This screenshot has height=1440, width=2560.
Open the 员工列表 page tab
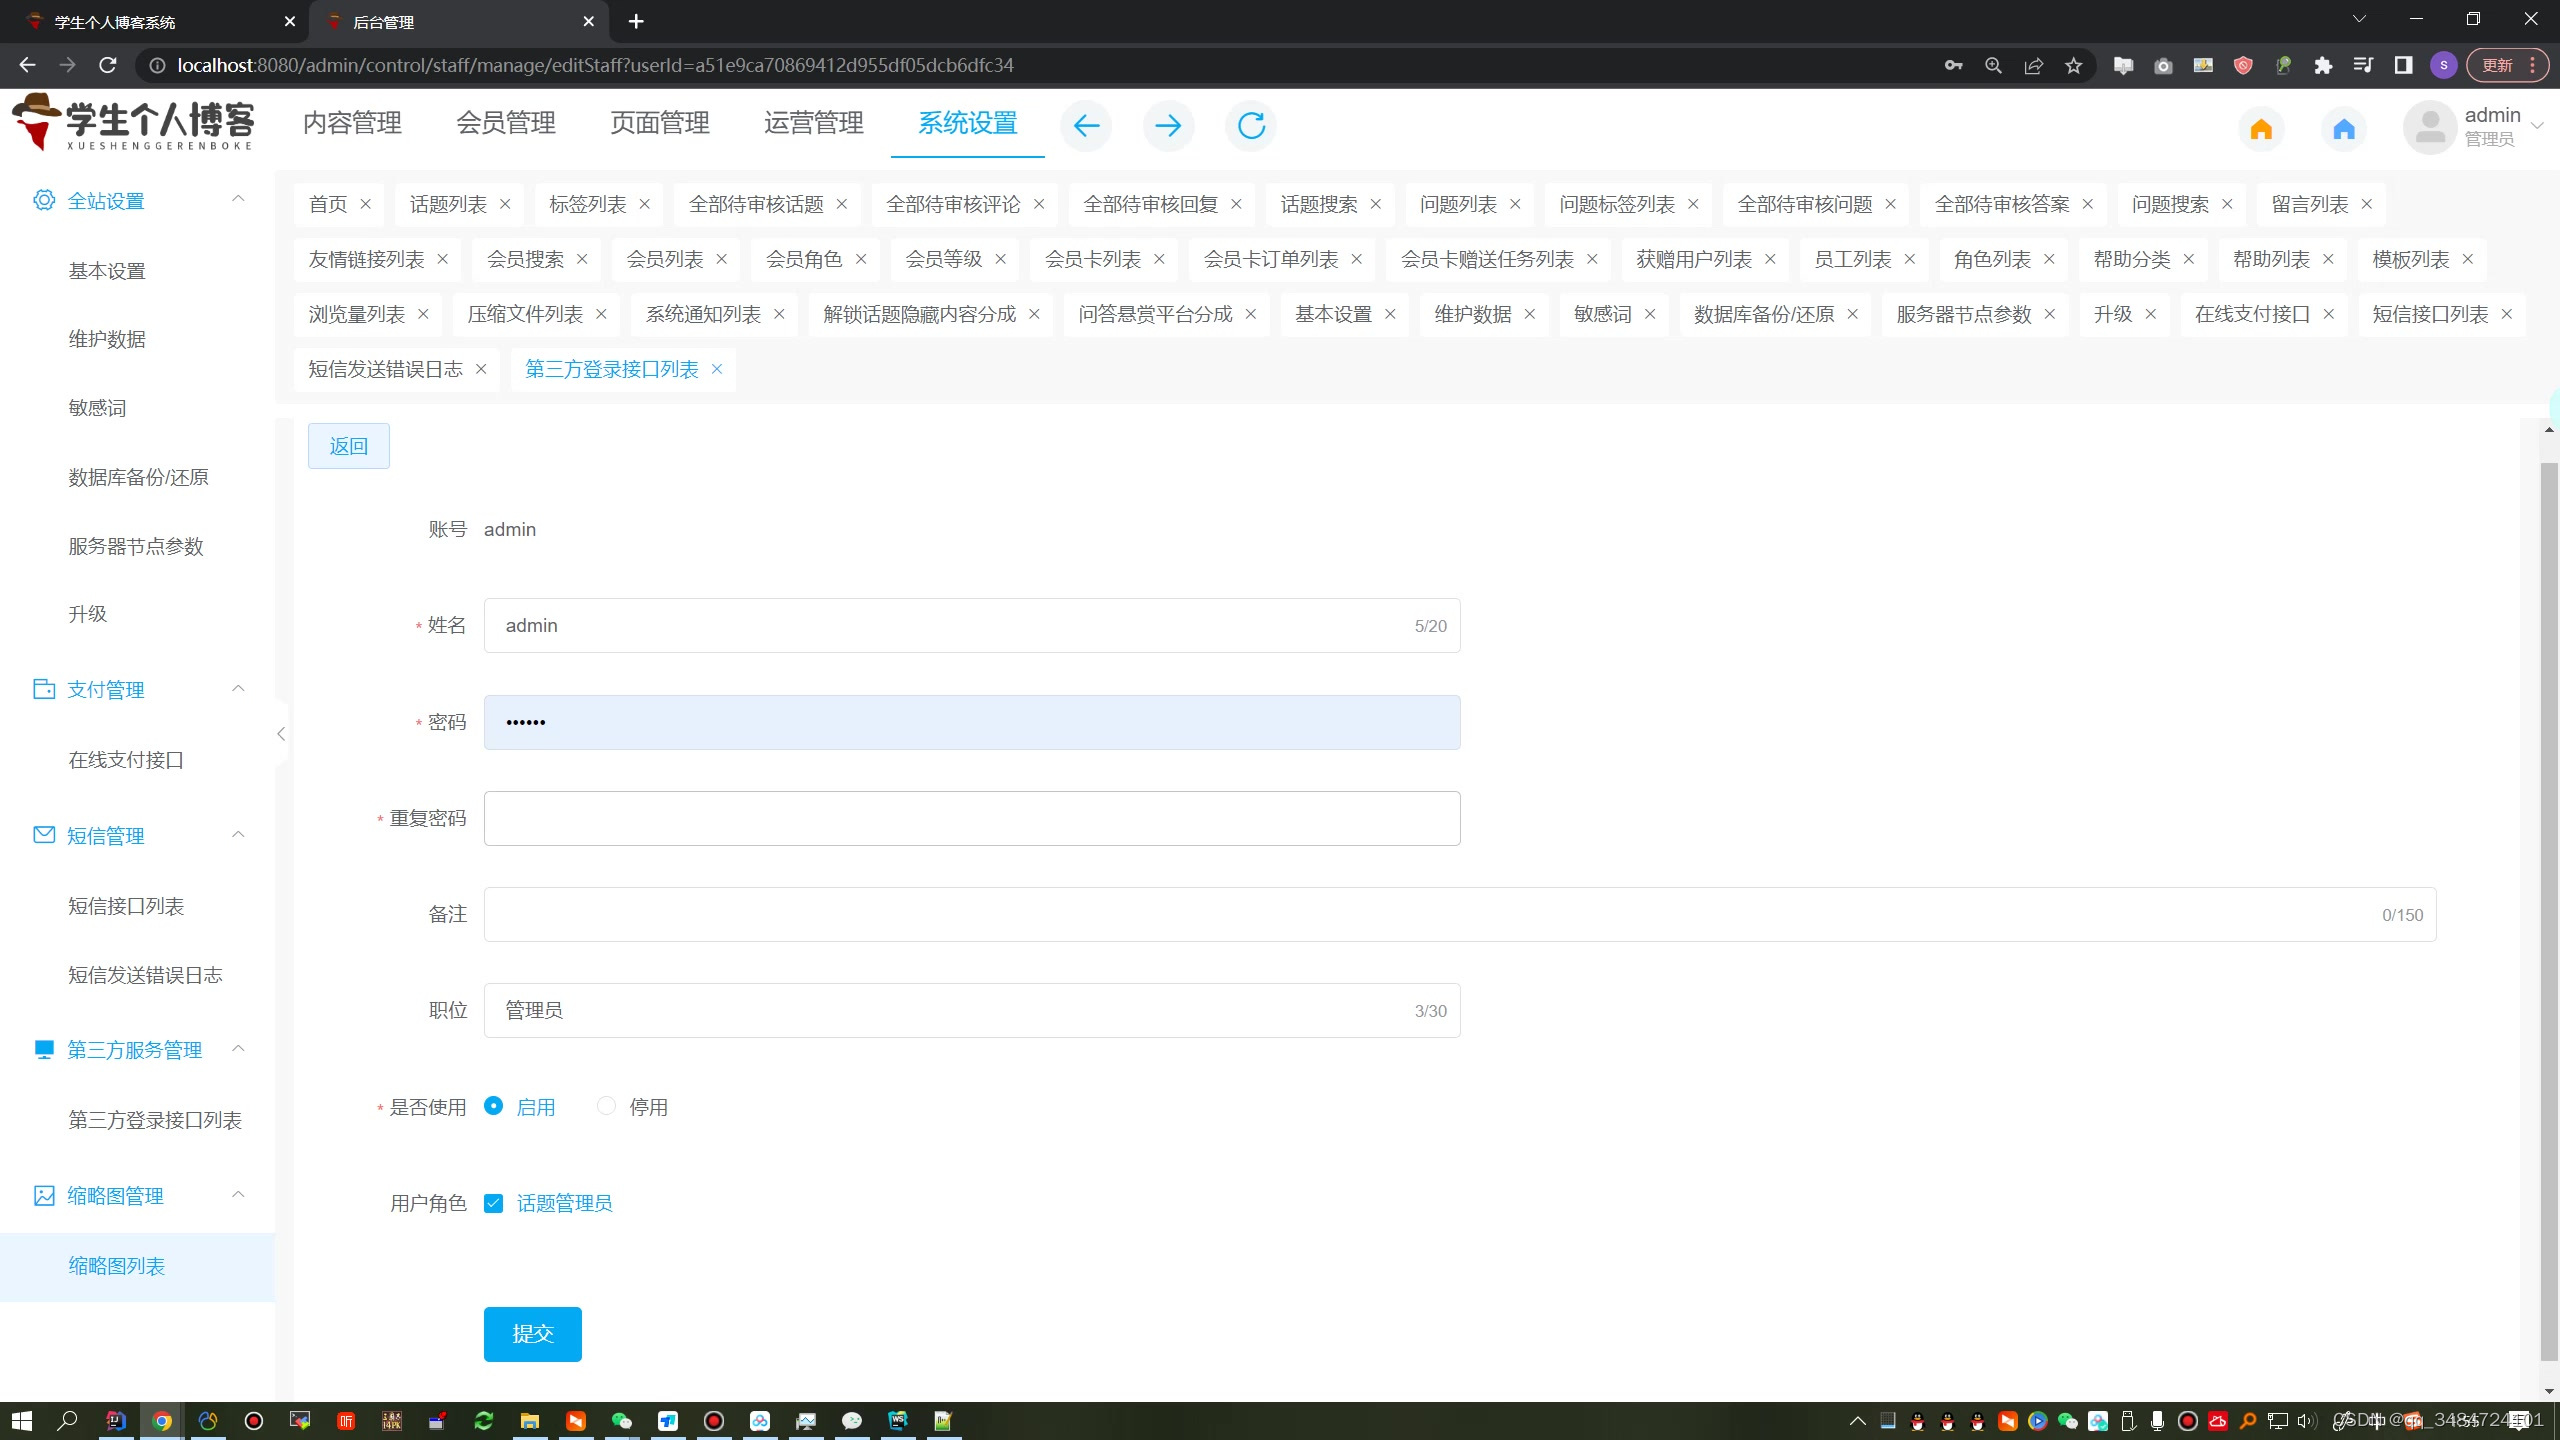coord(1852,260)
